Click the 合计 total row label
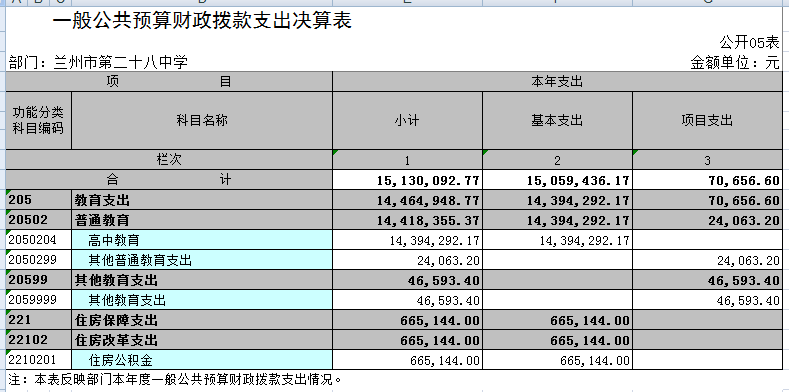Viewport: 789px width, 392px height. (x=169, y=180)
